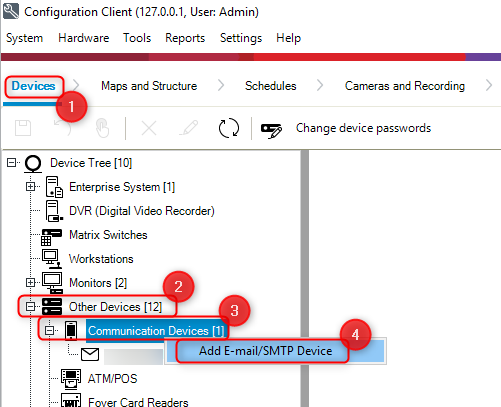Switch to Maps and Structure tab

(x=149, y=86)
